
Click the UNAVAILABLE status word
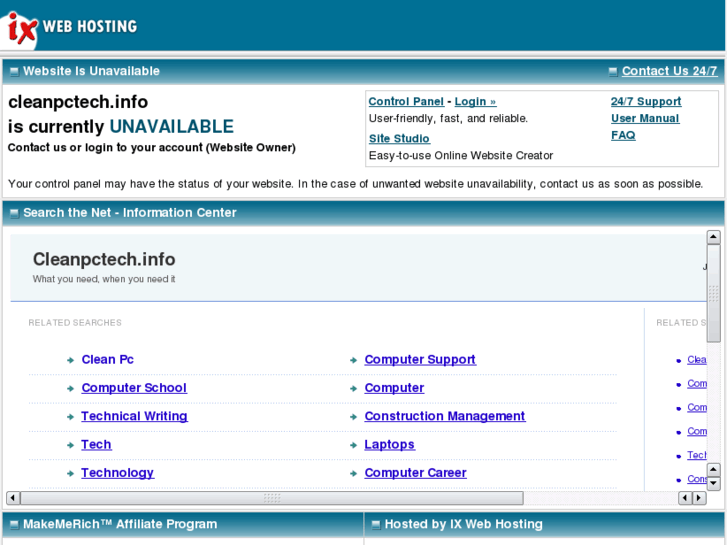point(172,127)
